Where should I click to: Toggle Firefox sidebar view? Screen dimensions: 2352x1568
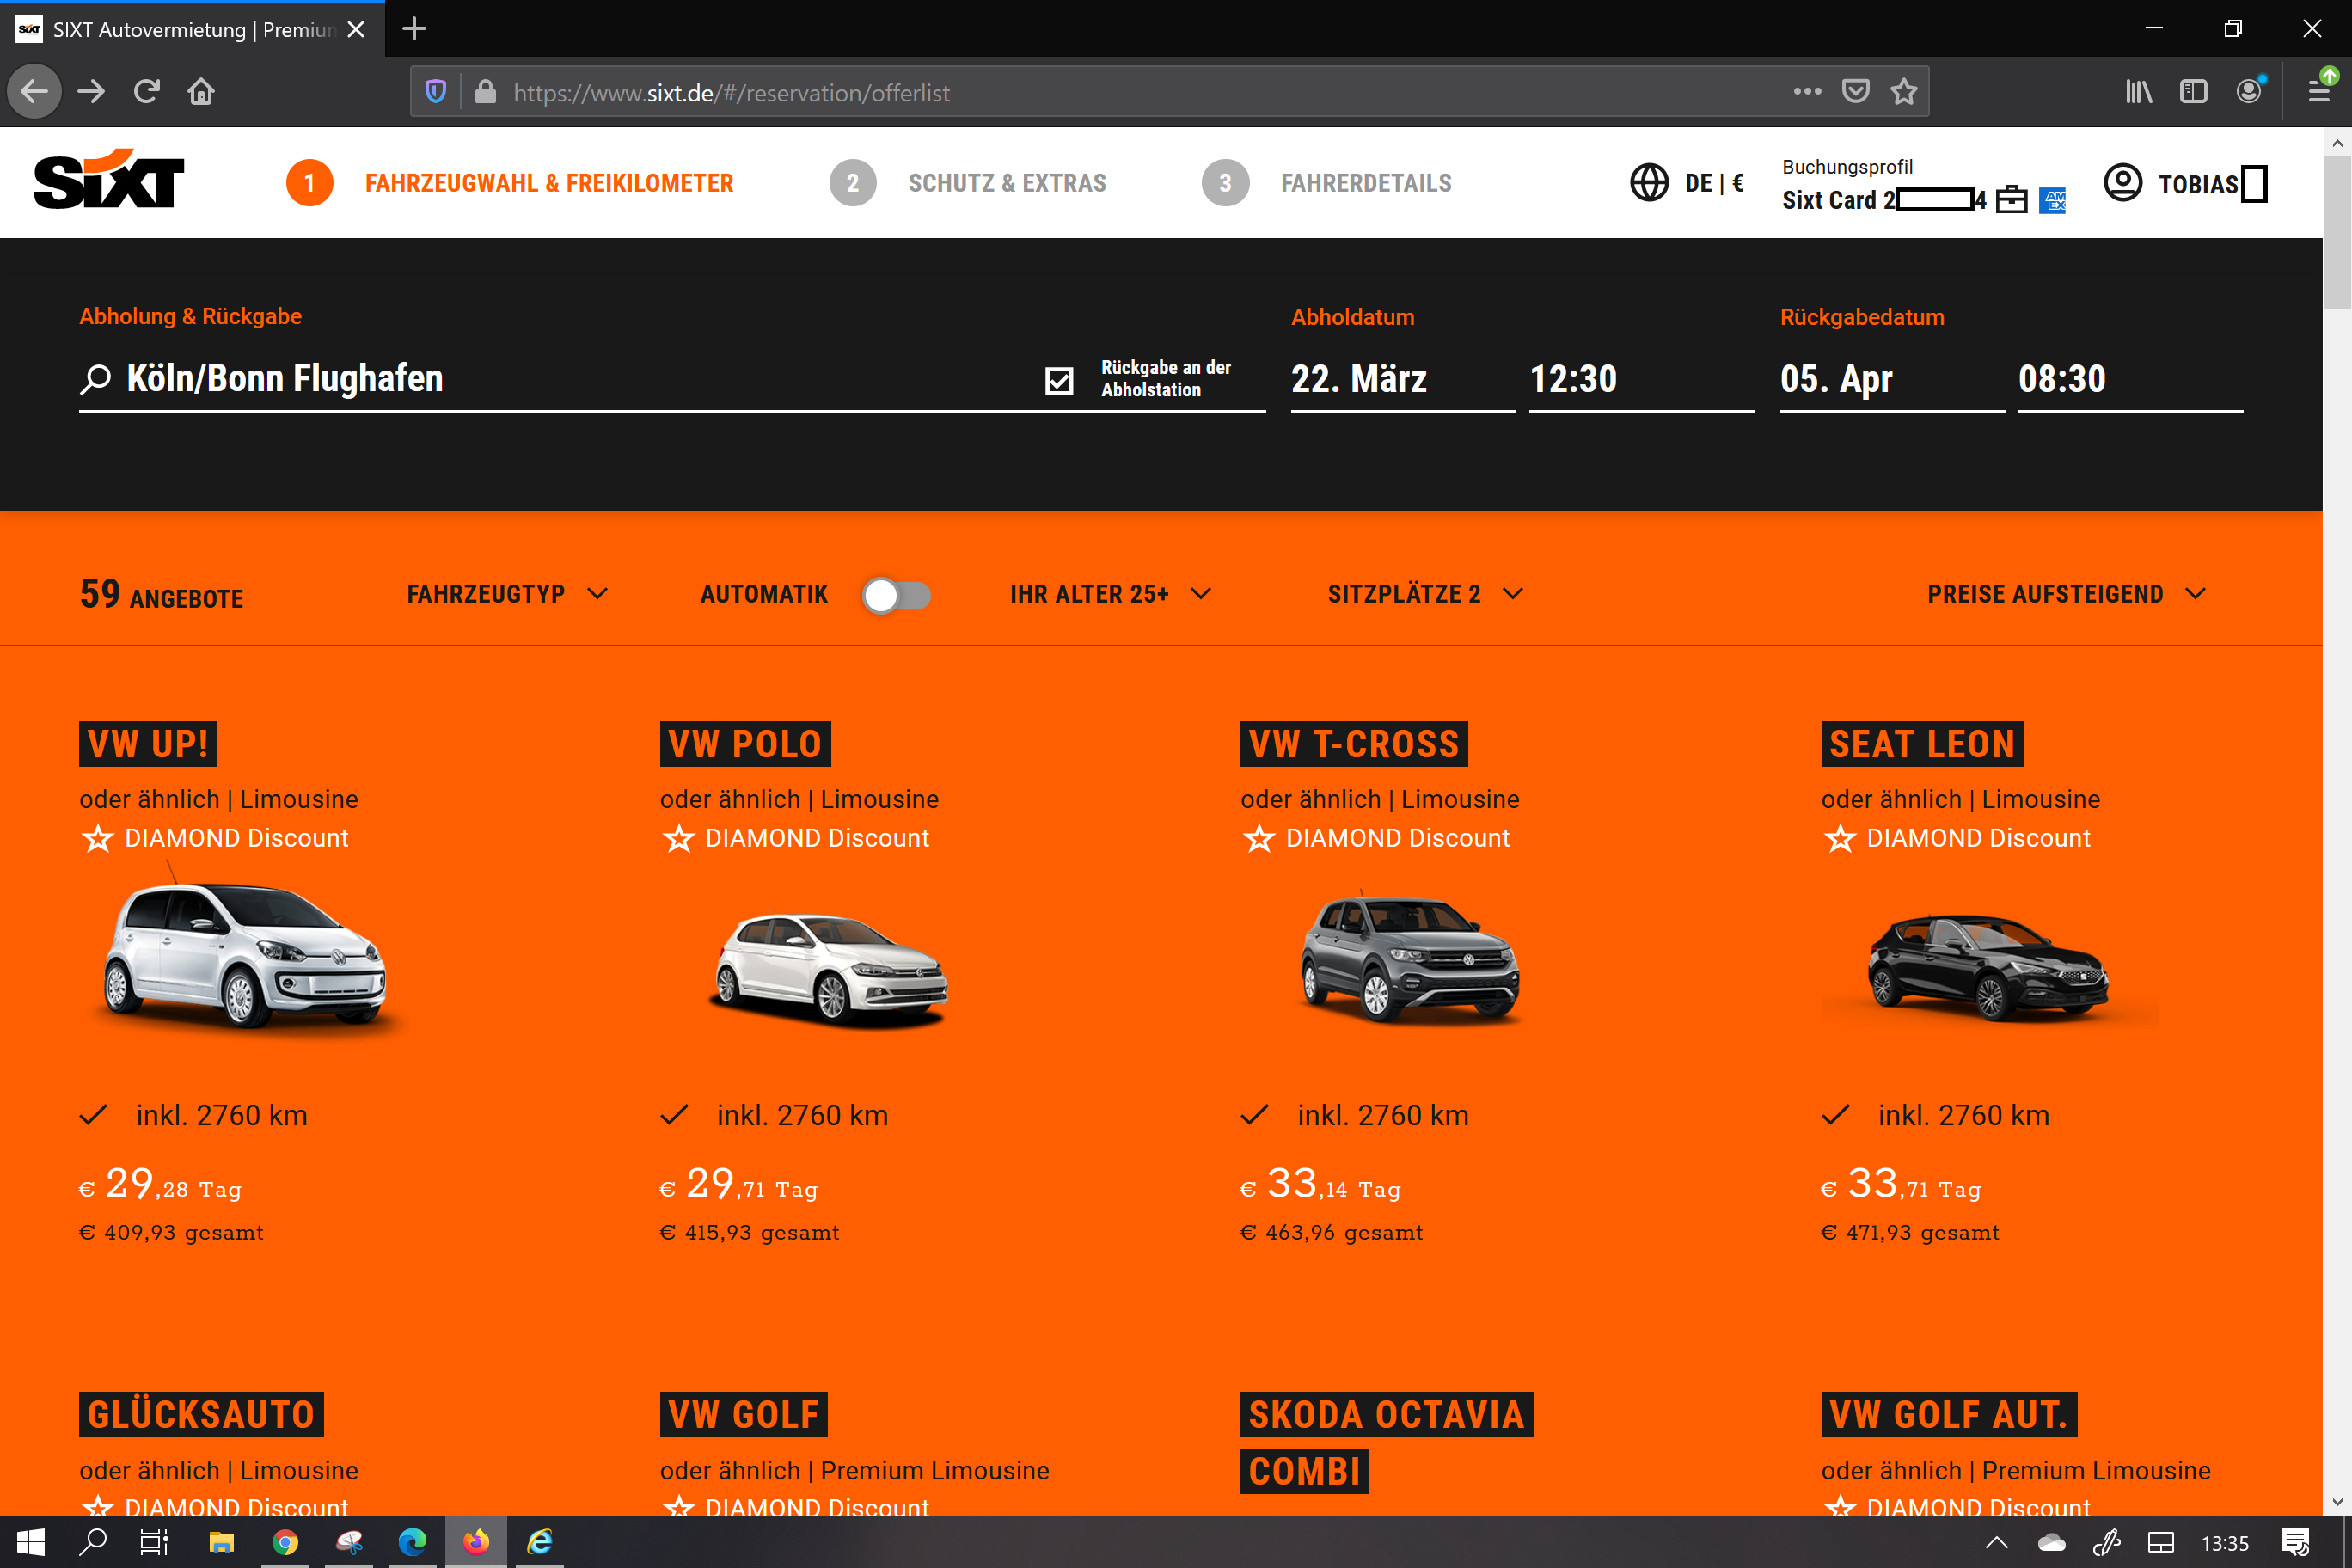(2193, 92)
